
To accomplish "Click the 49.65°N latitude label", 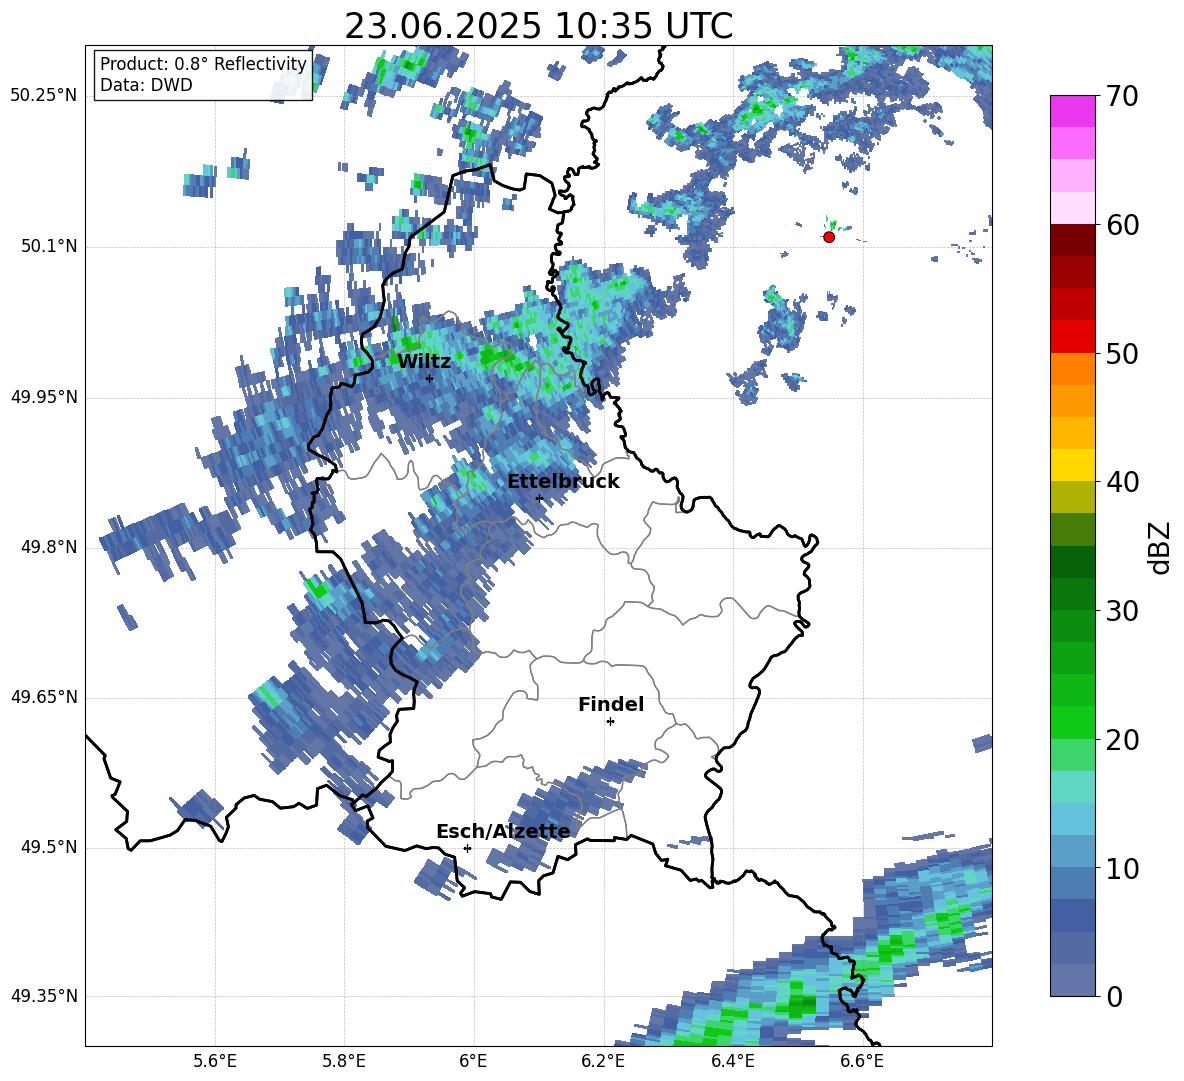I will tap(44, 697).
